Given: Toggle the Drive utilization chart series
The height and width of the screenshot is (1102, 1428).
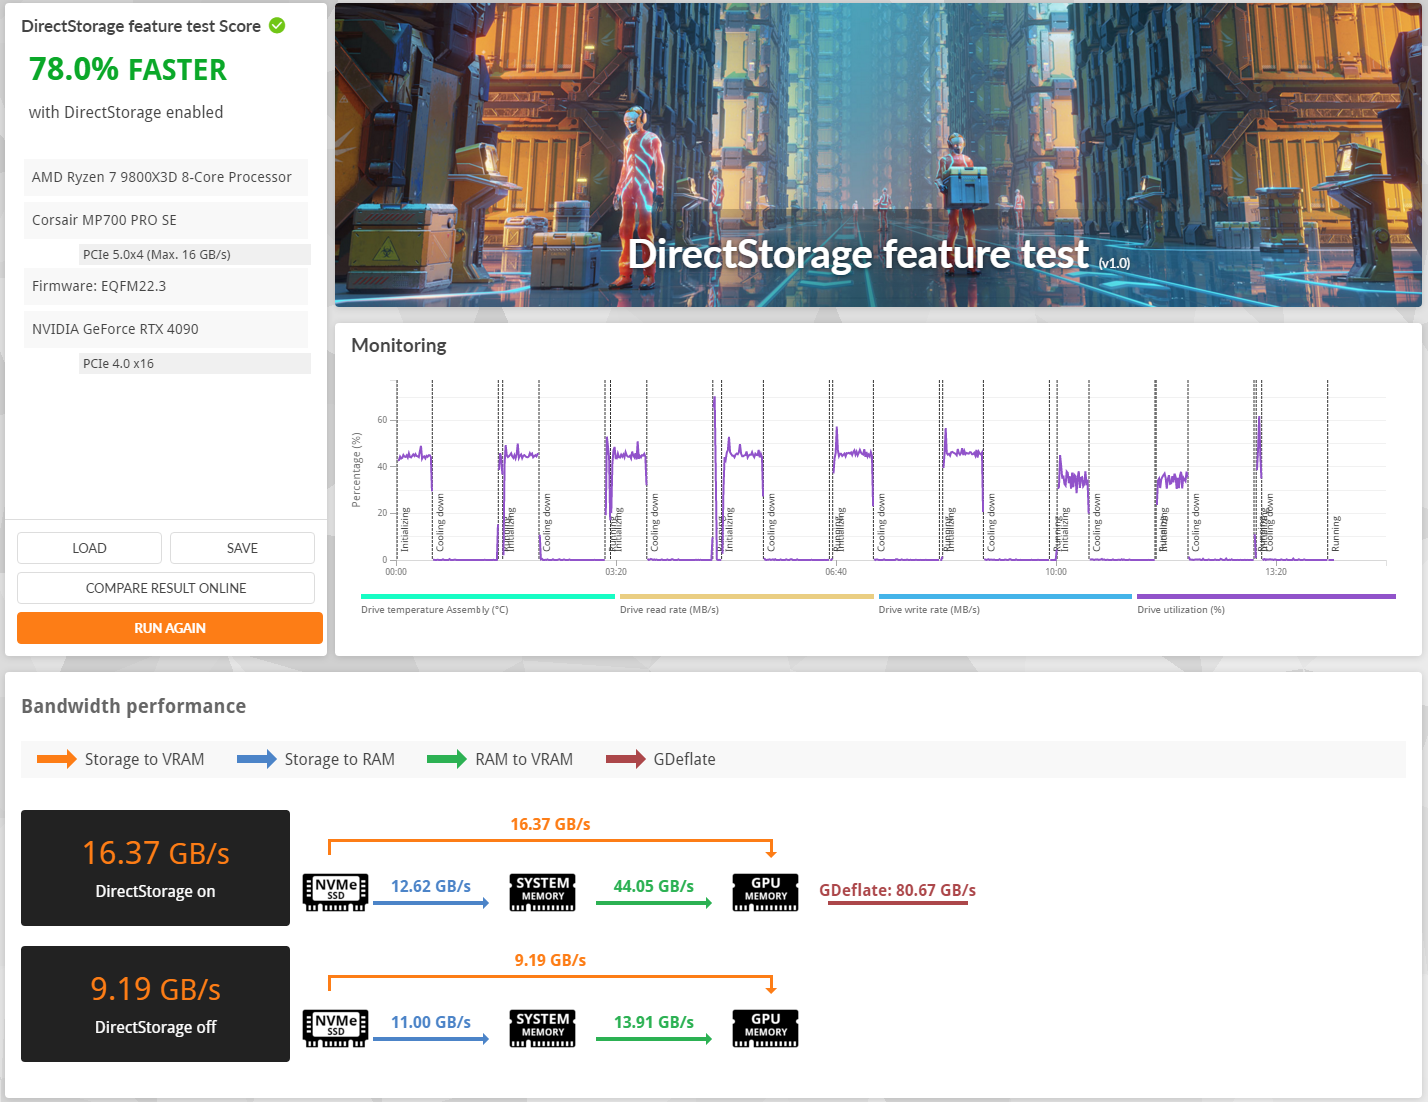Looking at the screenshot, I should (x=1266, y=603).
